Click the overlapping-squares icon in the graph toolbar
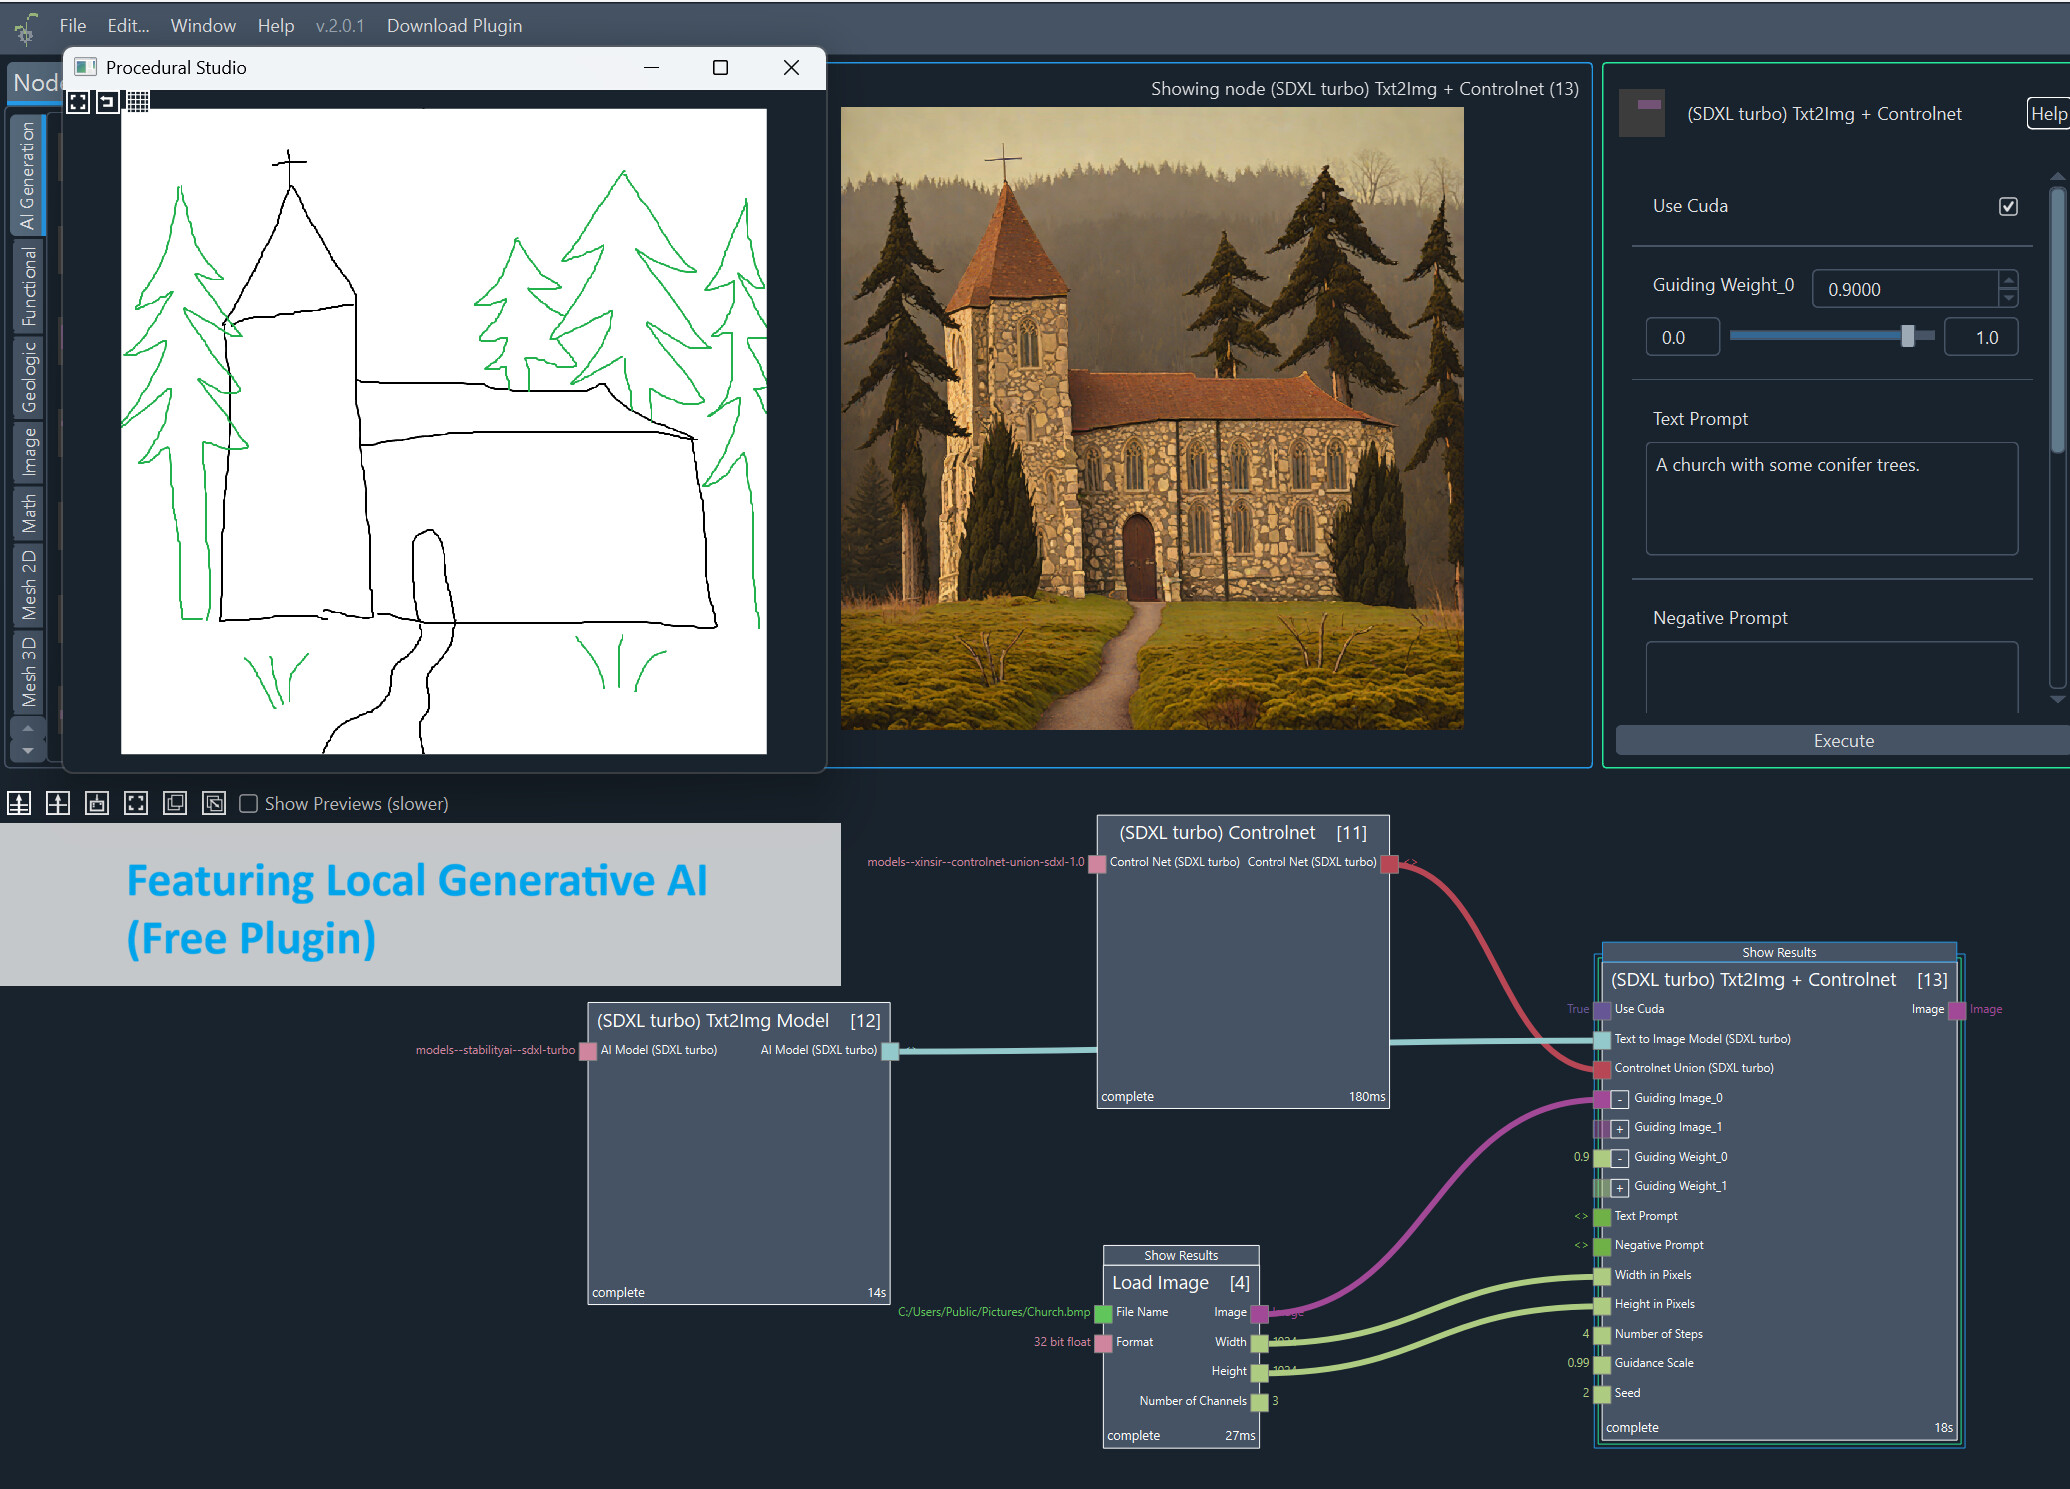The image size is (2070, 1489). point(175,803)
